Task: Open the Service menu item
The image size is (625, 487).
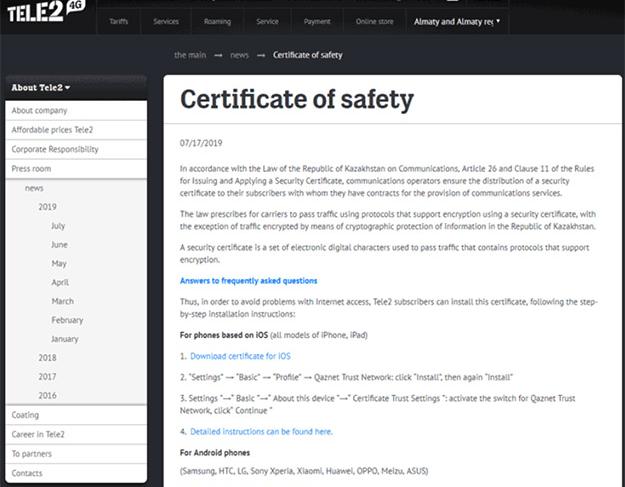Action: click(267, 22)
